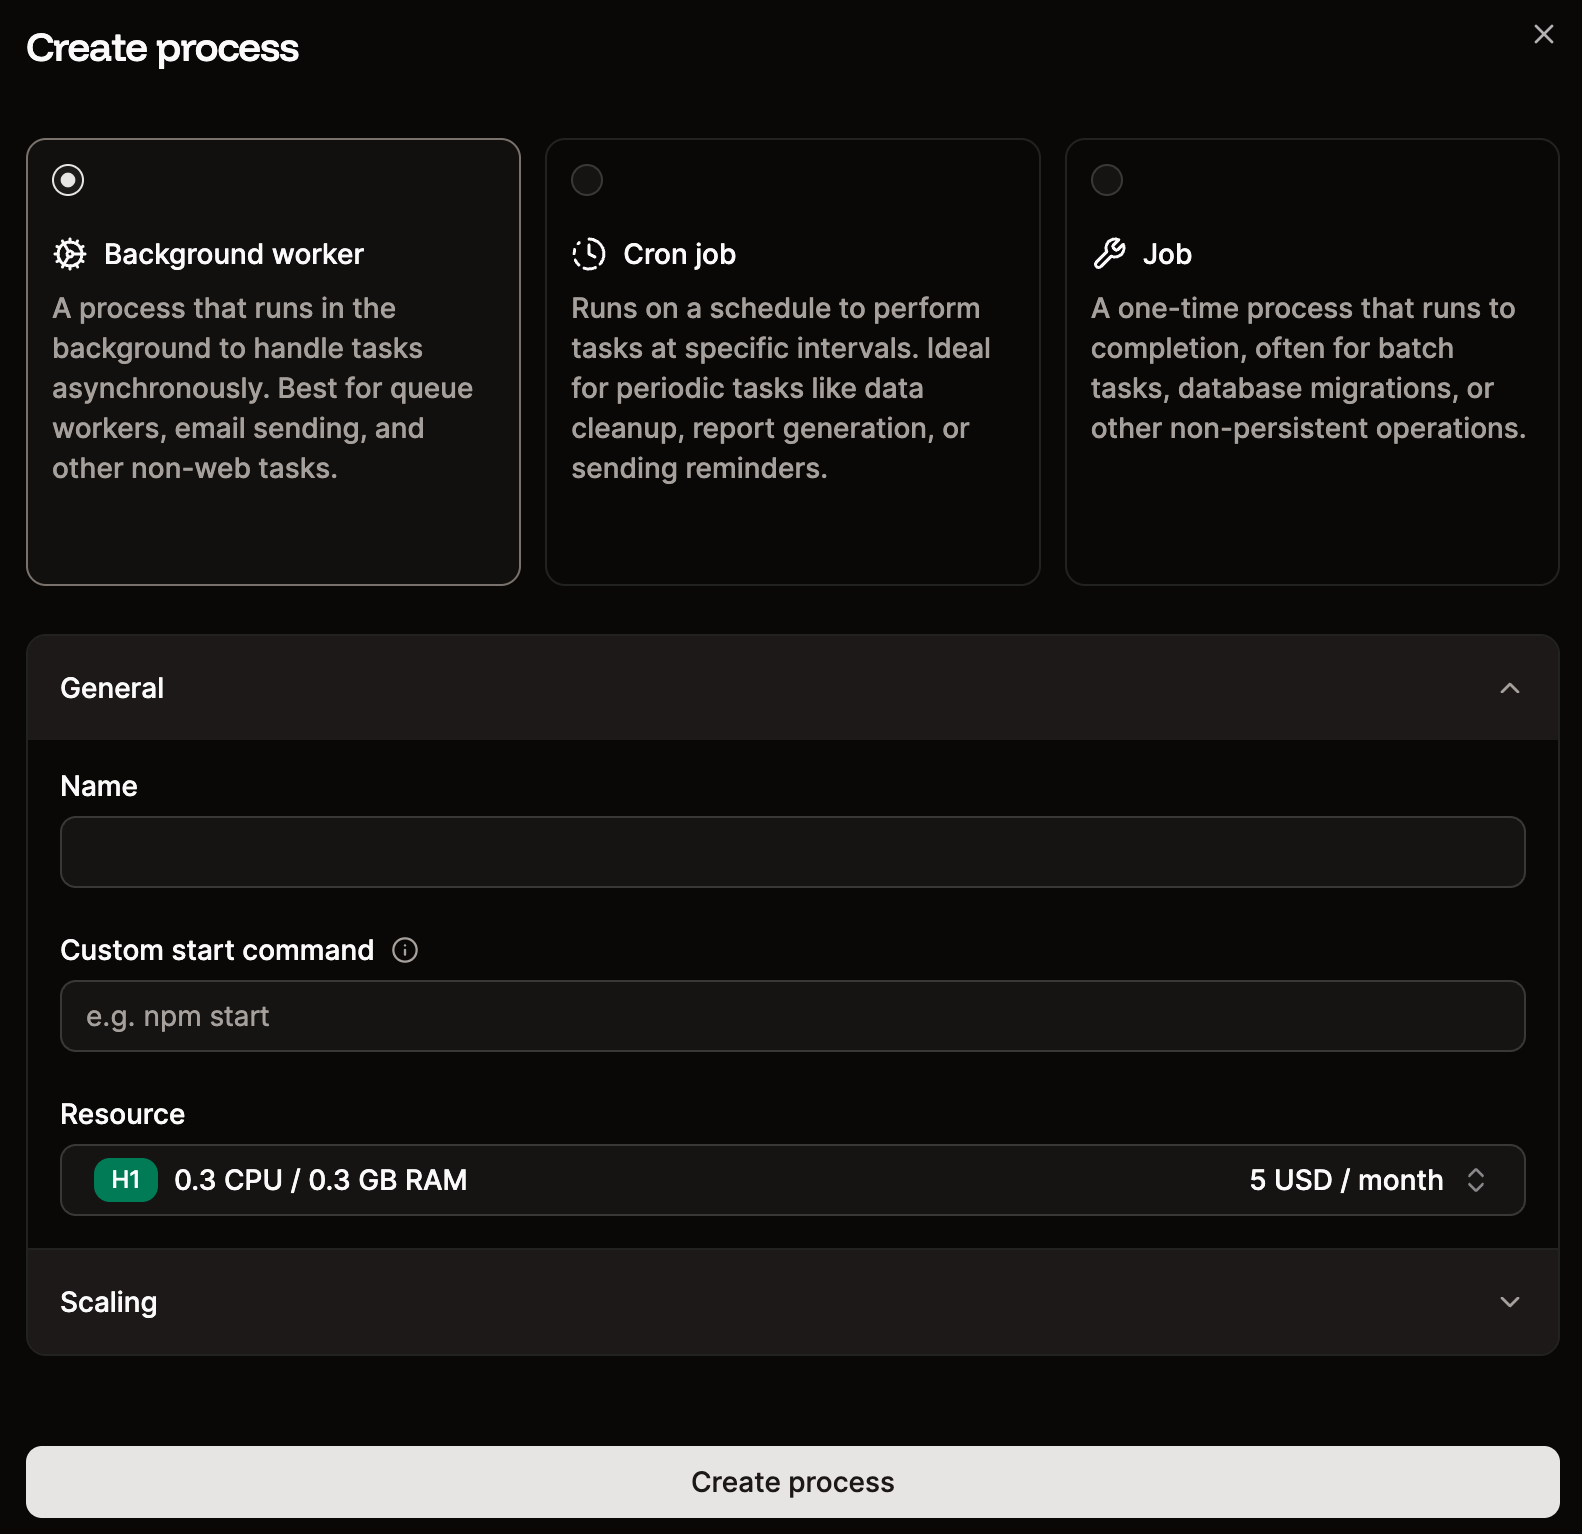1582x1534 pixels.
Task: Click the Custom start command label
Action: pos(217,950)
